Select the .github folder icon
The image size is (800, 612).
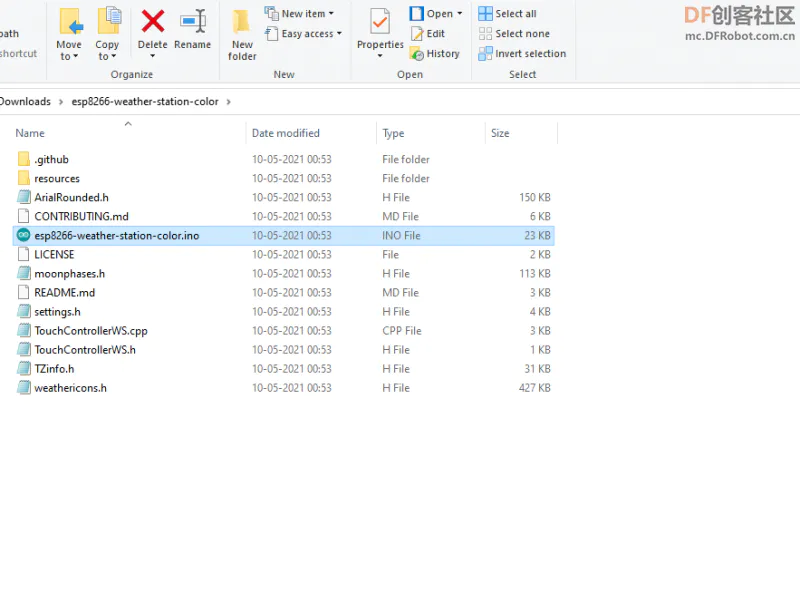pos(23,159)
